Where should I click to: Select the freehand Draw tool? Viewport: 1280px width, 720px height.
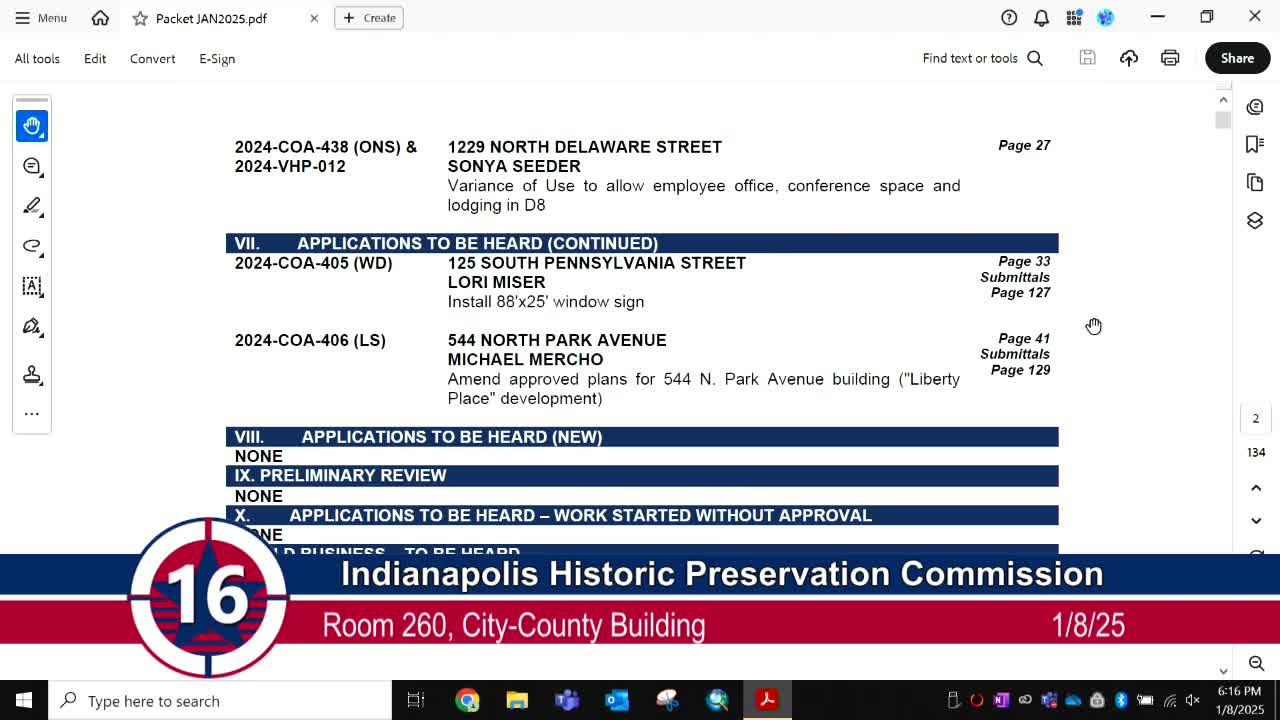(32, 246)
